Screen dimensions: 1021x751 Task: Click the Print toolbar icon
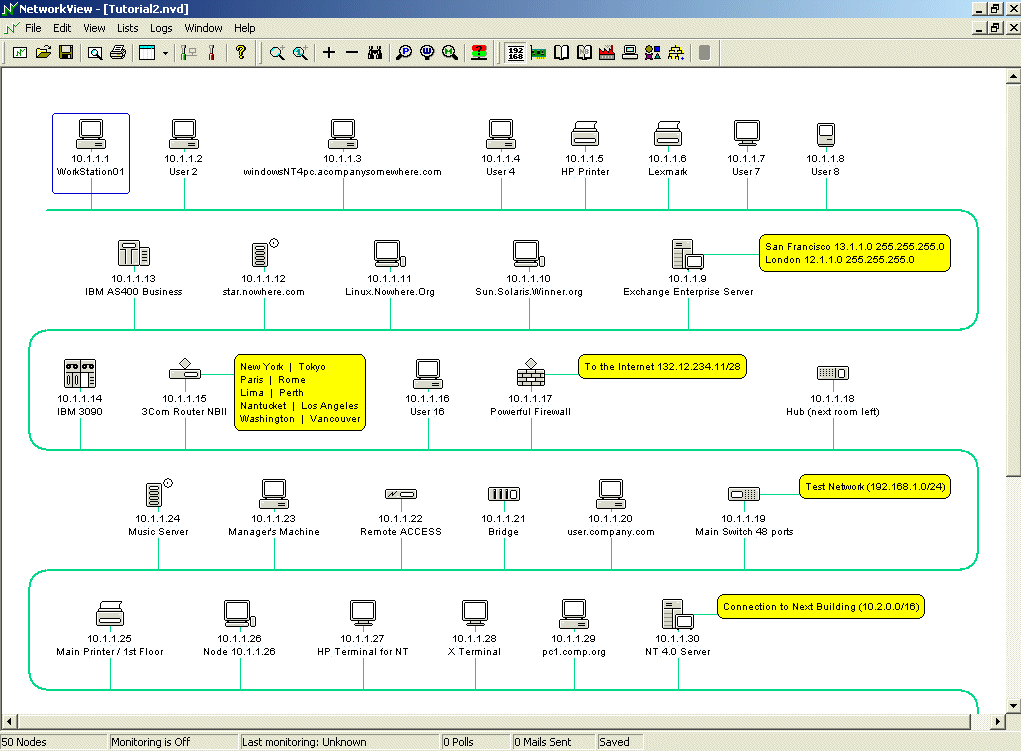click(x=117, y=53)
